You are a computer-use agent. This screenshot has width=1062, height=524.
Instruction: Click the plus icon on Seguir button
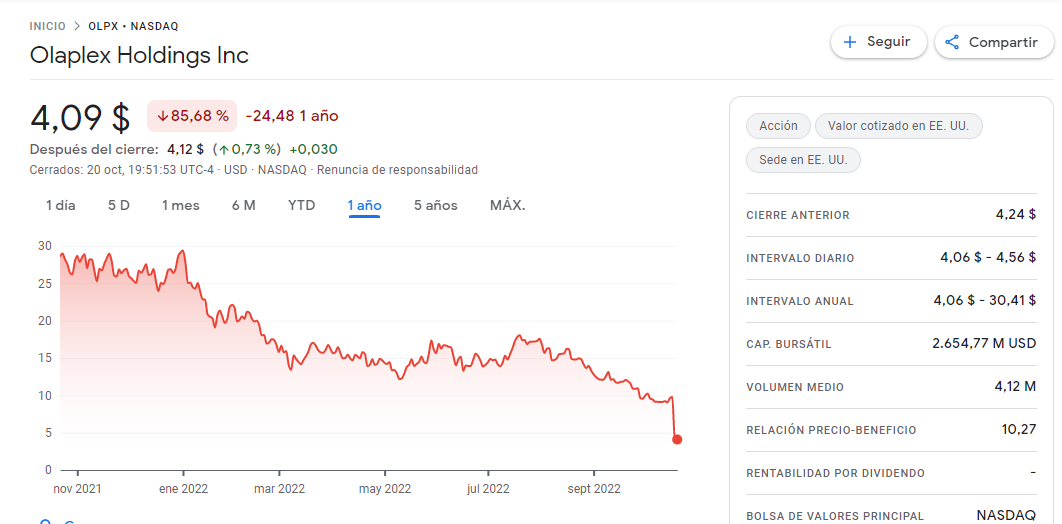point(849,42)
